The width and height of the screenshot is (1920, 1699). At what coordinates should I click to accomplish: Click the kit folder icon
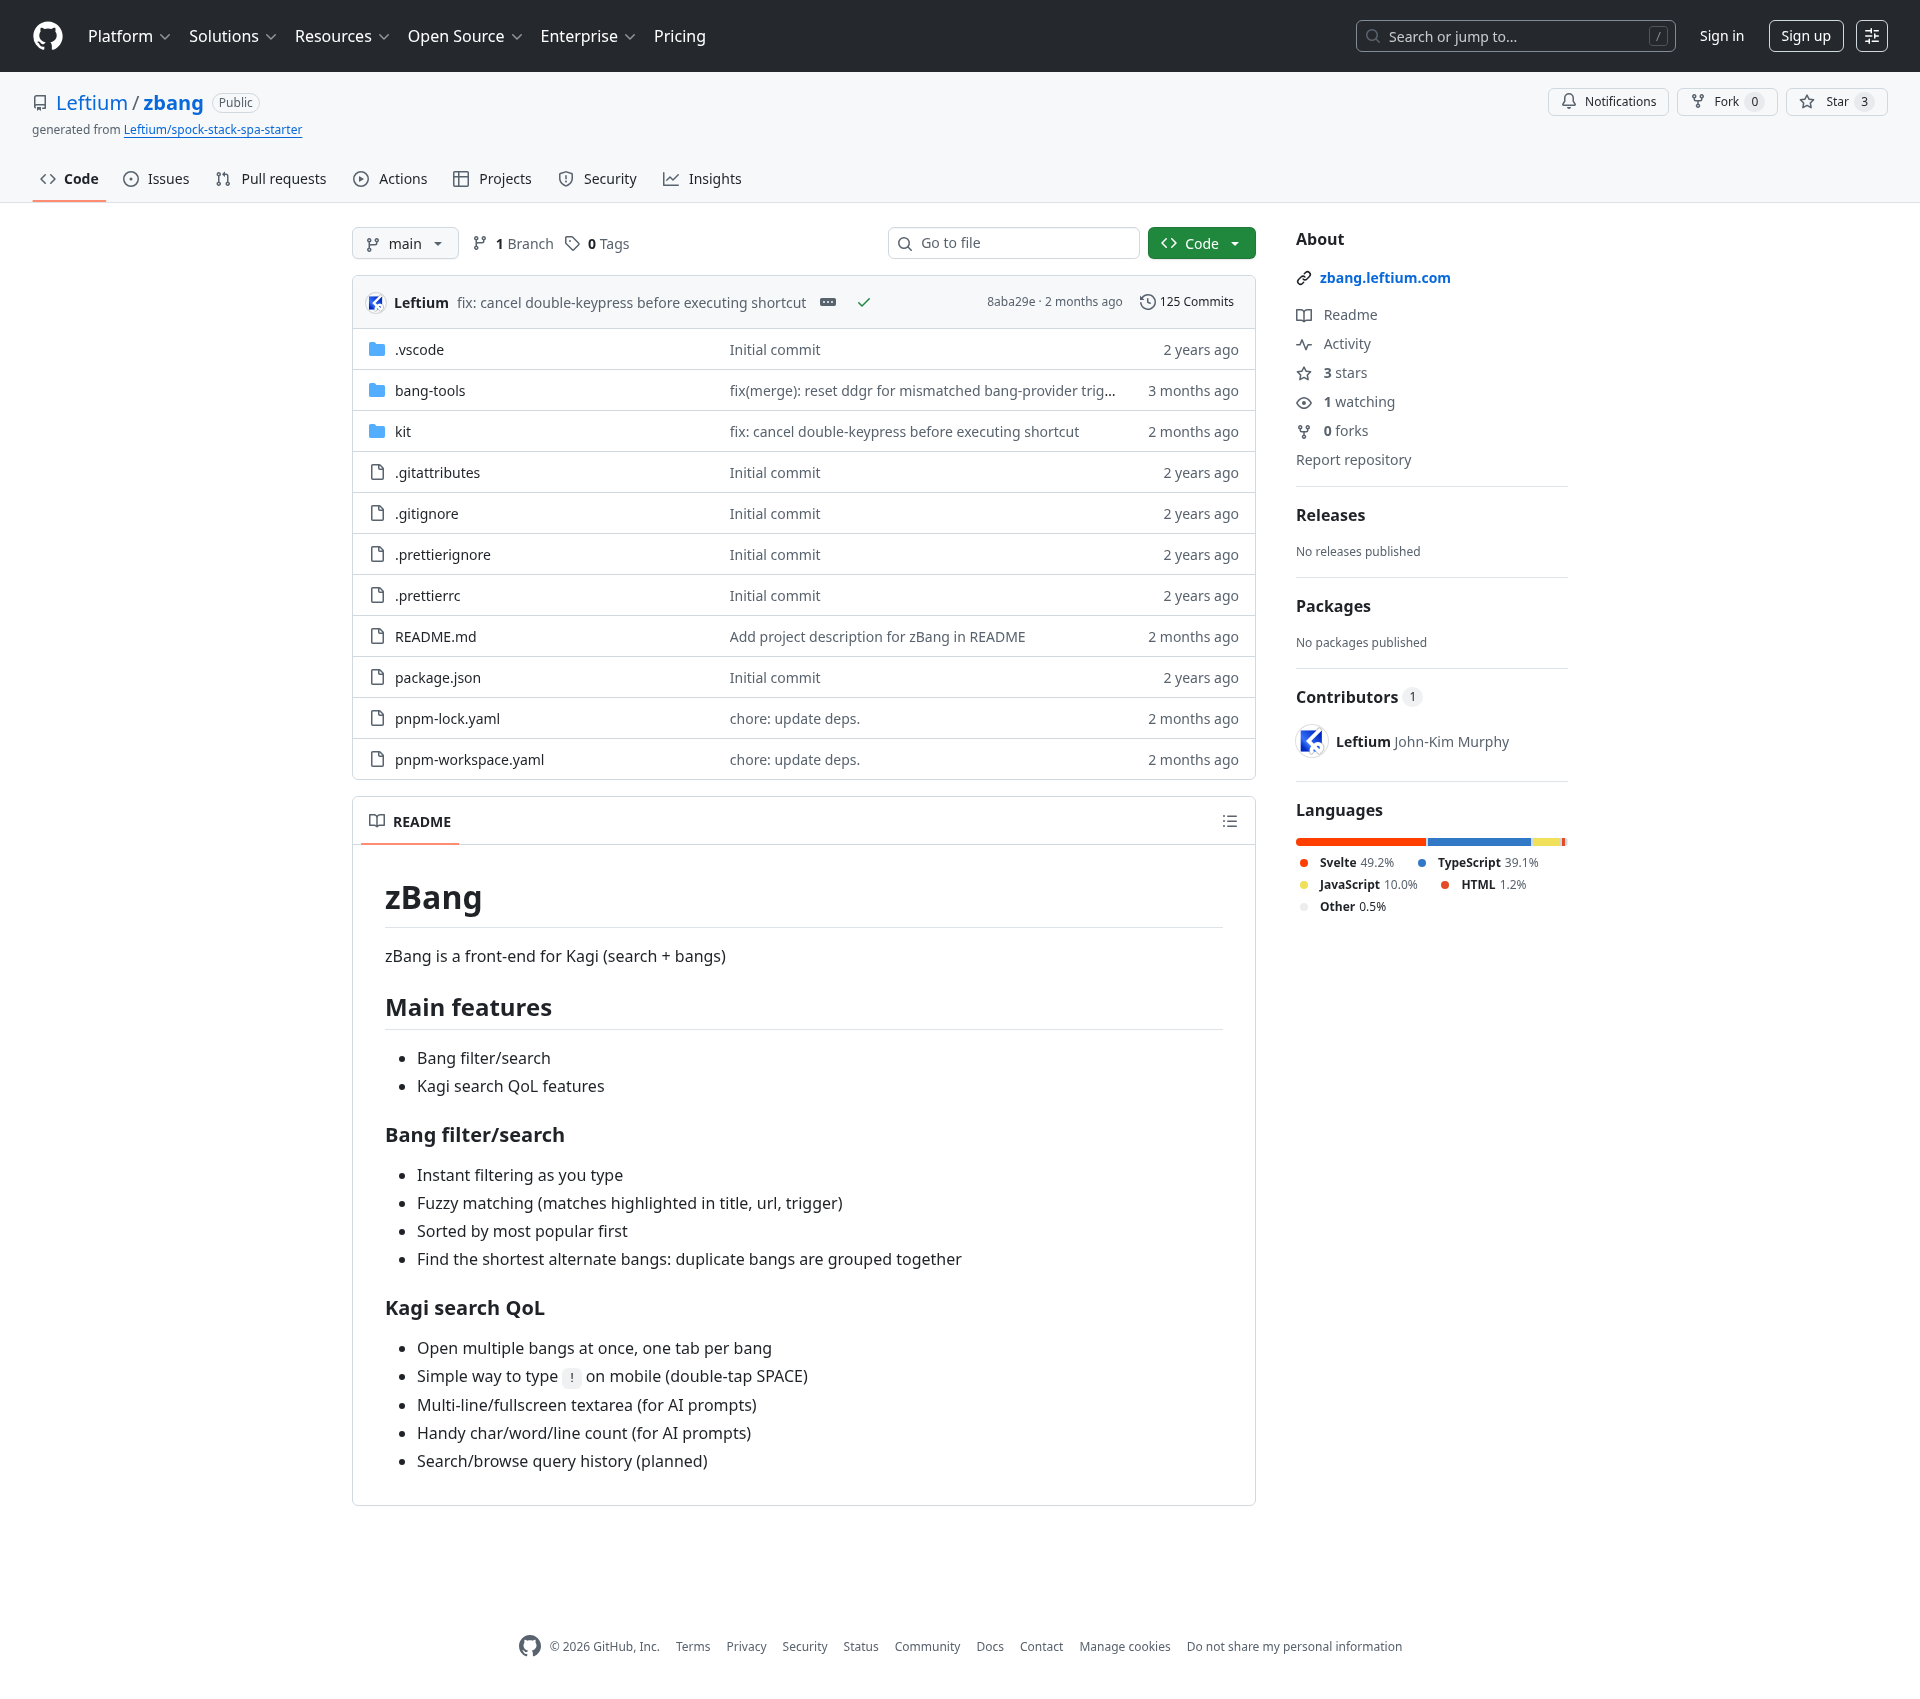(377, 431)
